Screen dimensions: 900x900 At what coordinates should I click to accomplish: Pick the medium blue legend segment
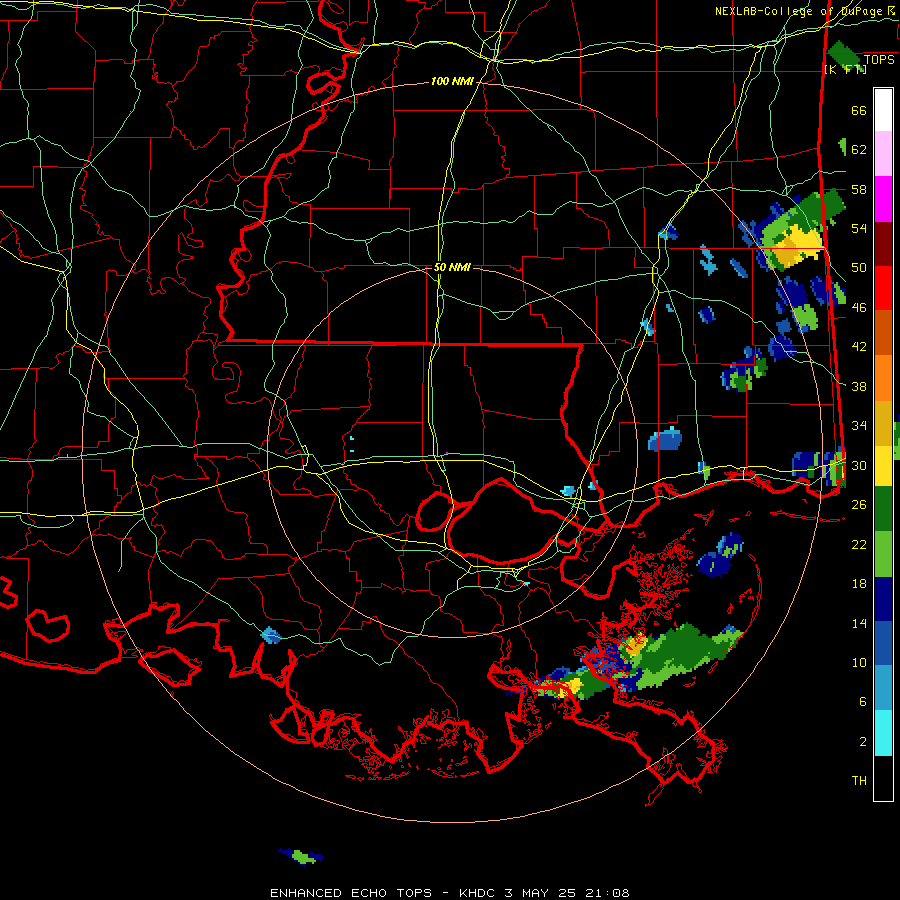(x=883, y=643)
